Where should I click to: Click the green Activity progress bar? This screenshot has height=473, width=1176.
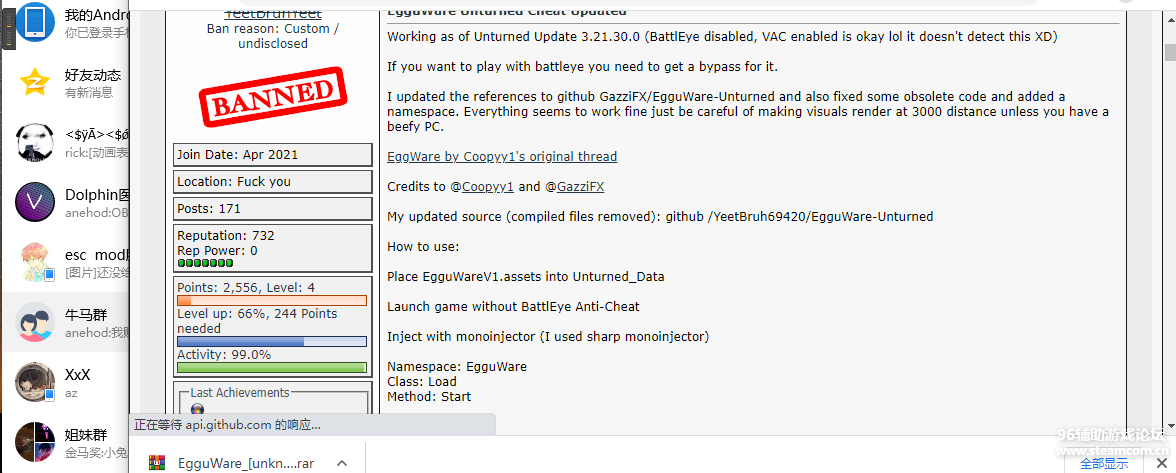click(272, 367)
